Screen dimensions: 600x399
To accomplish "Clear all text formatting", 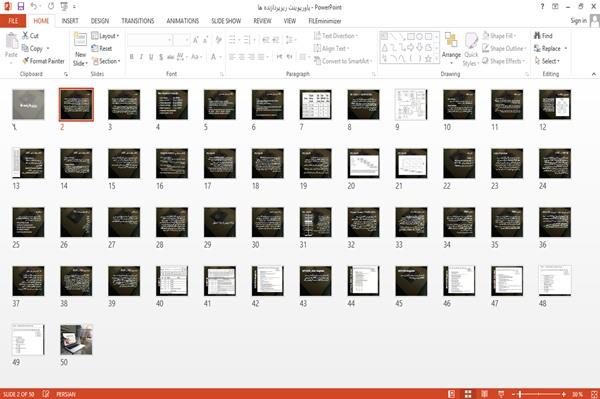I will coord(218,40).
